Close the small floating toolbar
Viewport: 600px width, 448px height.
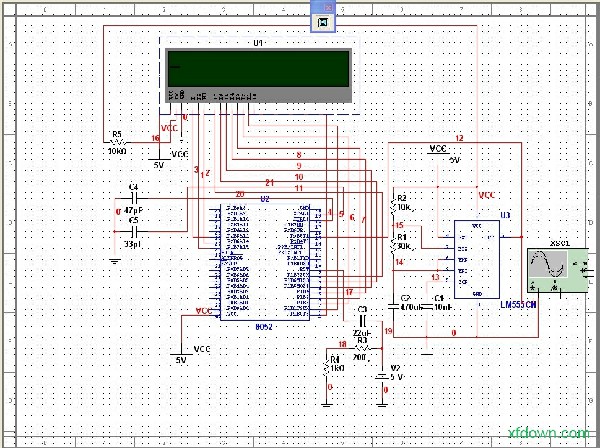[x=328, y=7]
